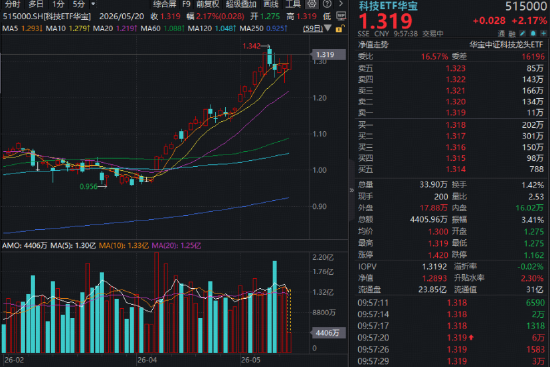This screenshot has height=367, width=550.
Task: Toggle the chart lock icon
Action: (340, 28)
